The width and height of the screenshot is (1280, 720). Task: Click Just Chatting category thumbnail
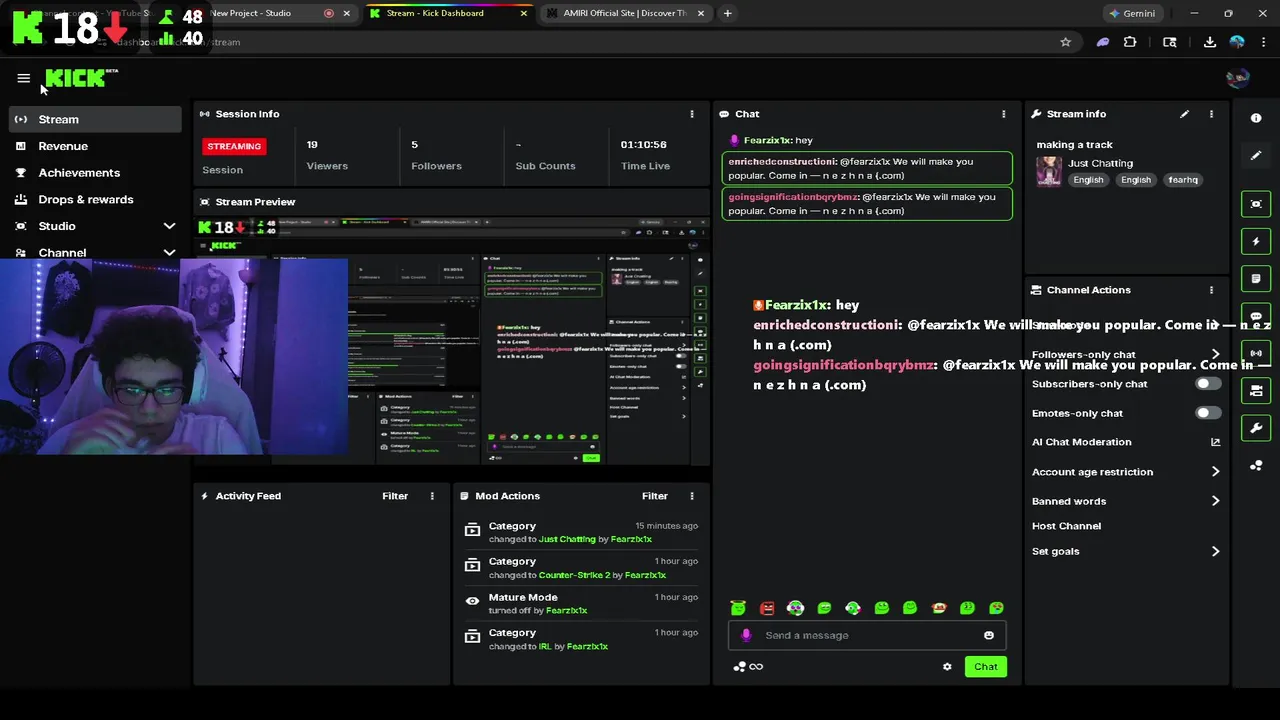pyautogui.click(x=1049, y=171)
